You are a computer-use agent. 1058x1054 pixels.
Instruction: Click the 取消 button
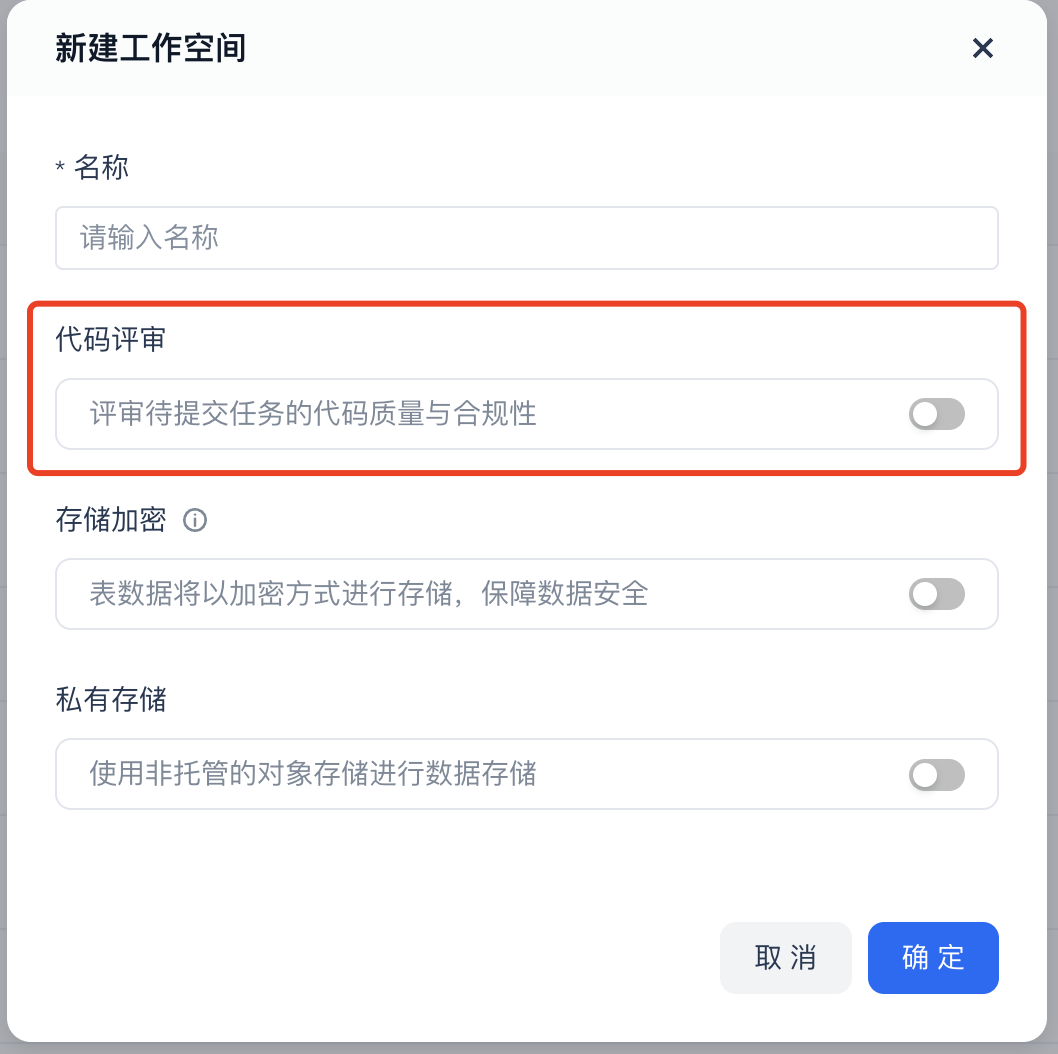[785, 958]
